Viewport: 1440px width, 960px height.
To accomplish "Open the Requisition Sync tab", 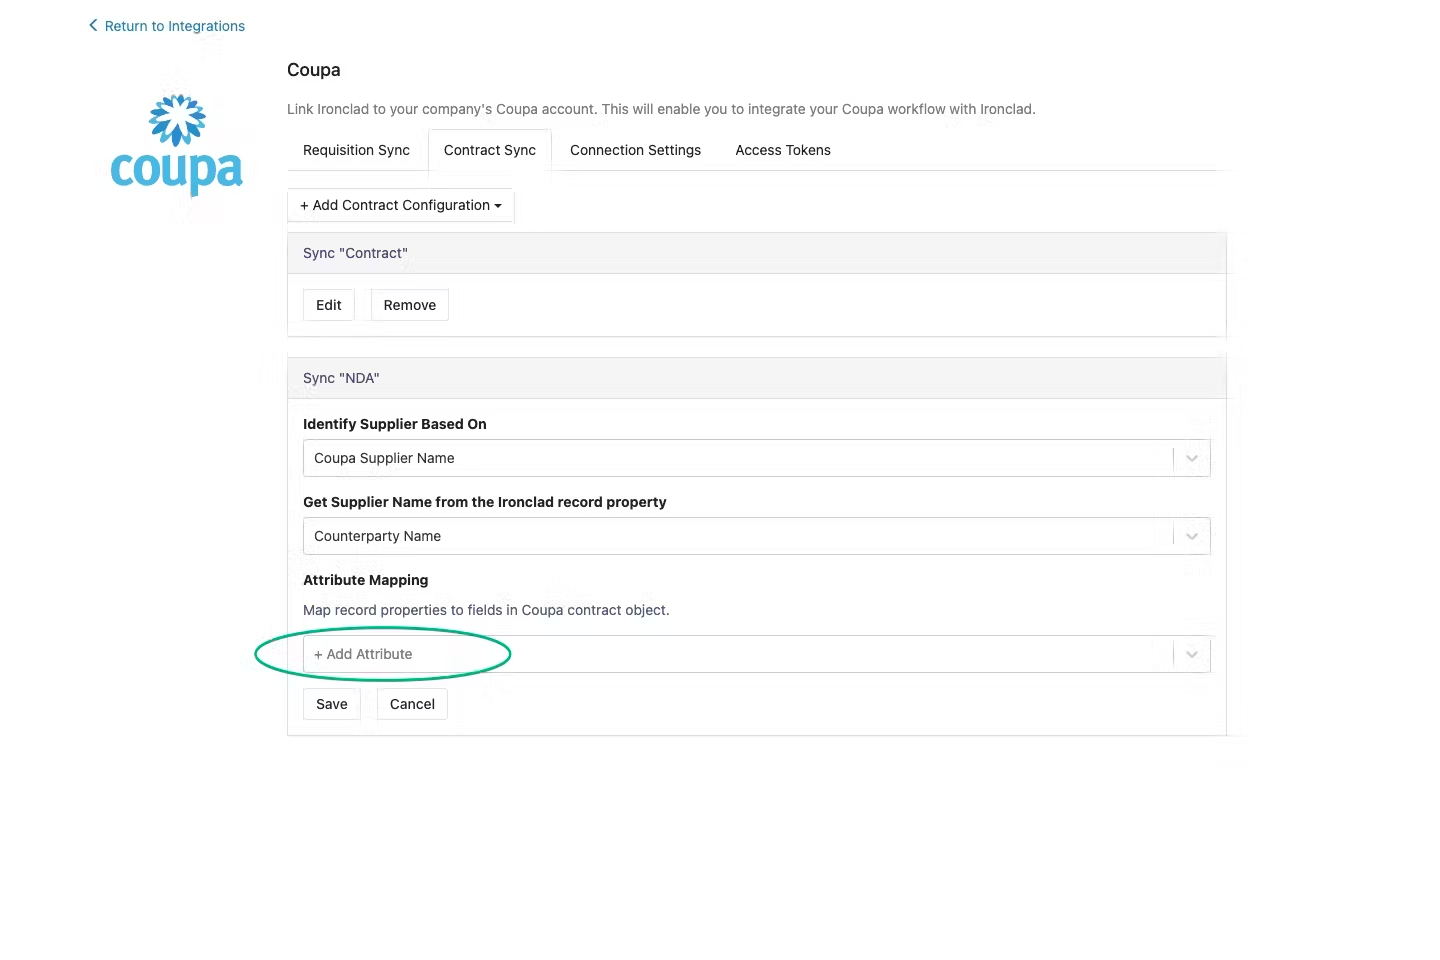I will point(356,150).
